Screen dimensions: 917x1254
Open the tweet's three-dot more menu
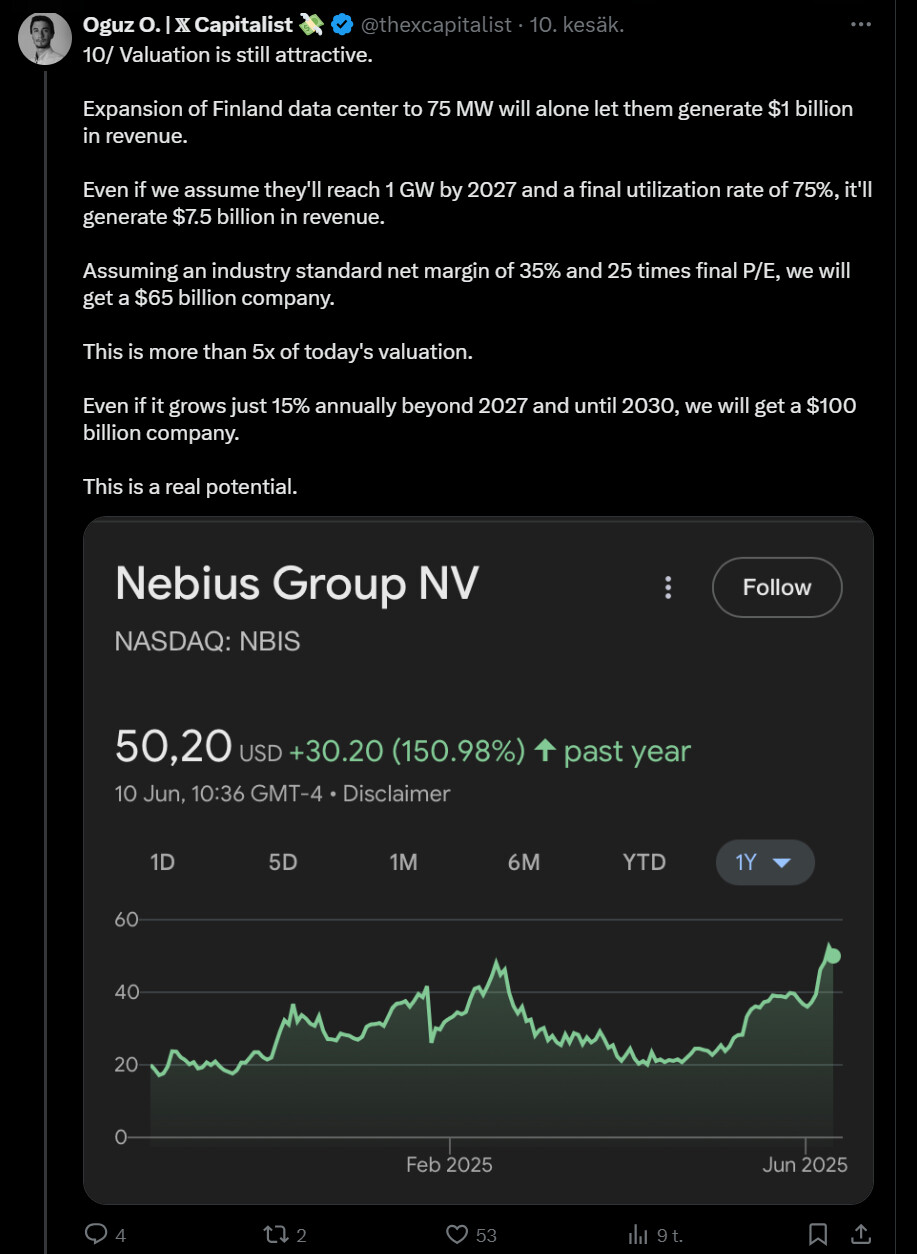pyautogui.click(x=859, y=24)
